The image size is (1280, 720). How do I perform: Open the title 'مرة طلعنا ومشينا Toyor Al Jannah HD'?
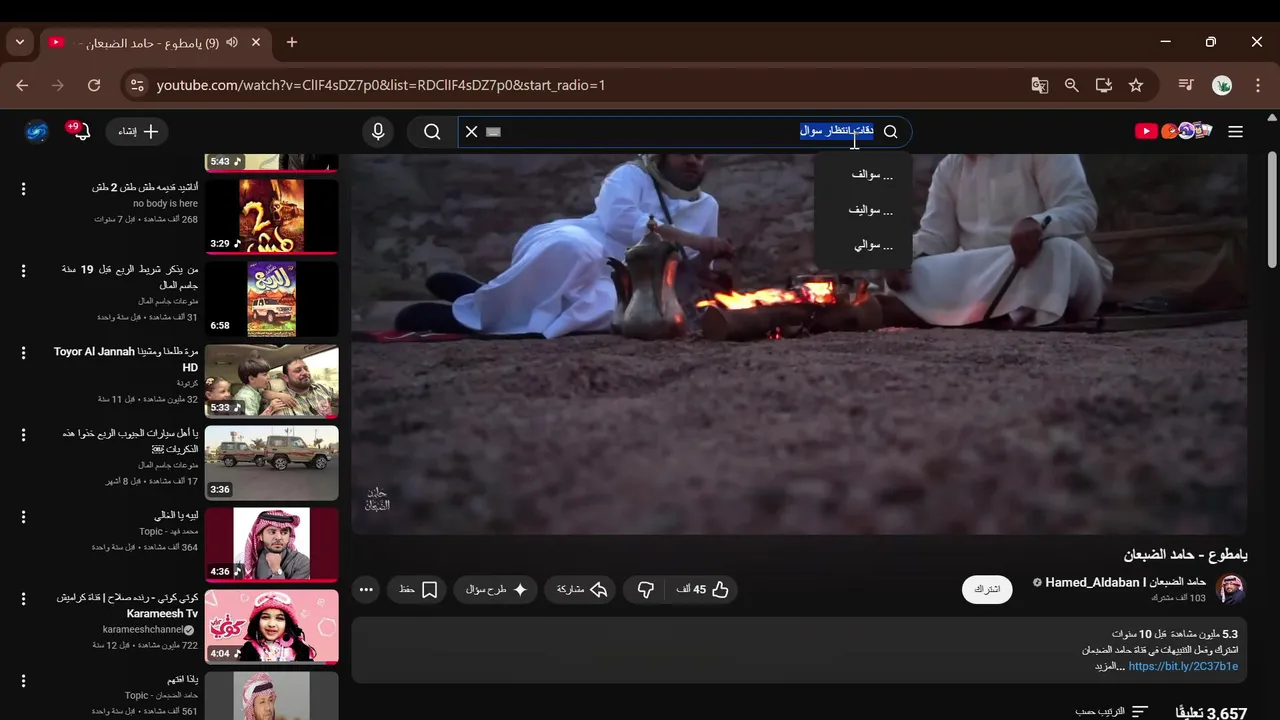pos(126,359)
